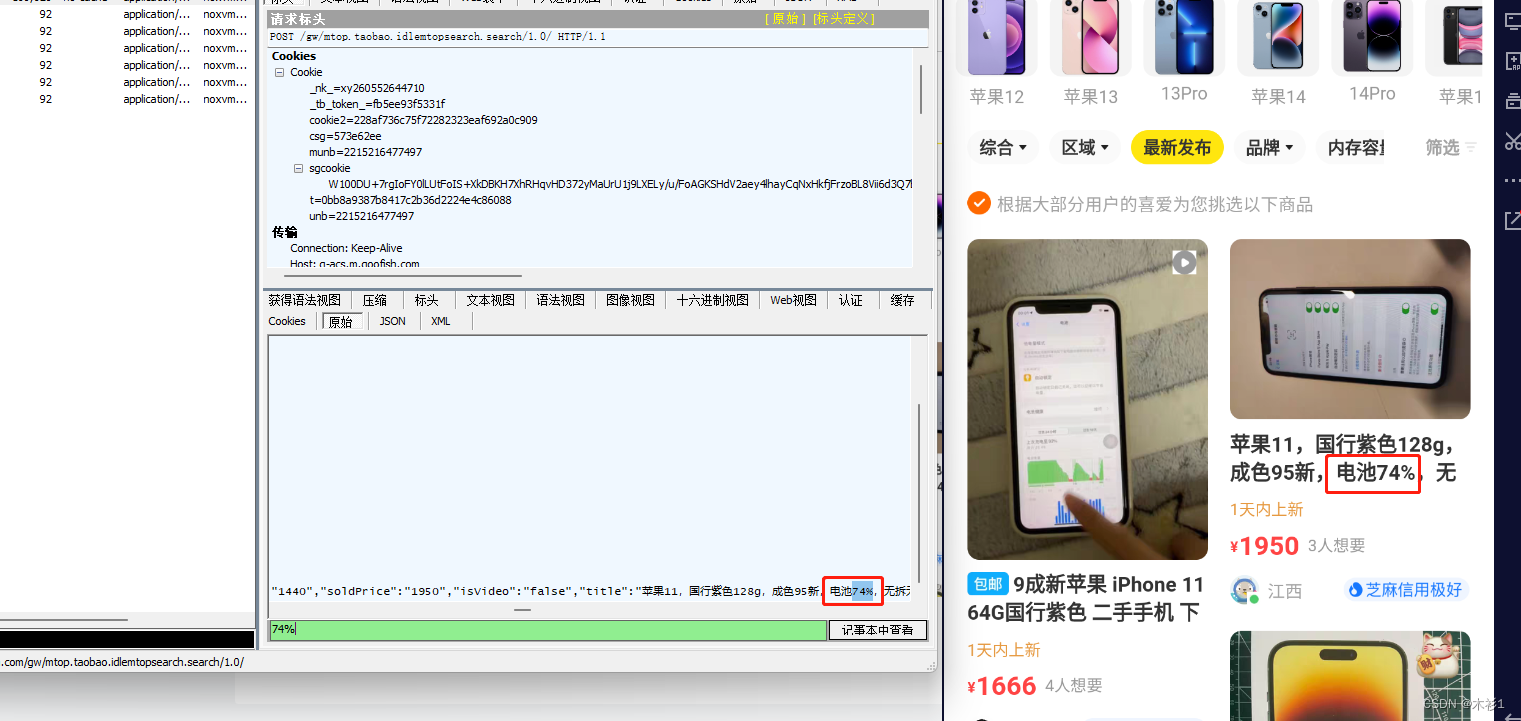Click the POST request line text
The height and width of the screenshot is (721, 1521).
click(x=438, y=37)
